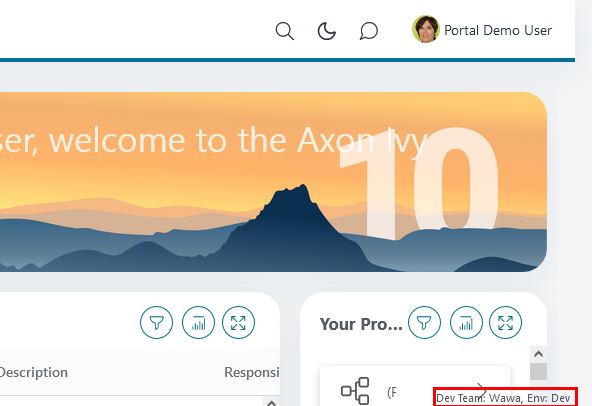The width and height of the screenshot is (592, 406).
Task: Click the process flow diagram icon
Action: (x=355, y=391)
